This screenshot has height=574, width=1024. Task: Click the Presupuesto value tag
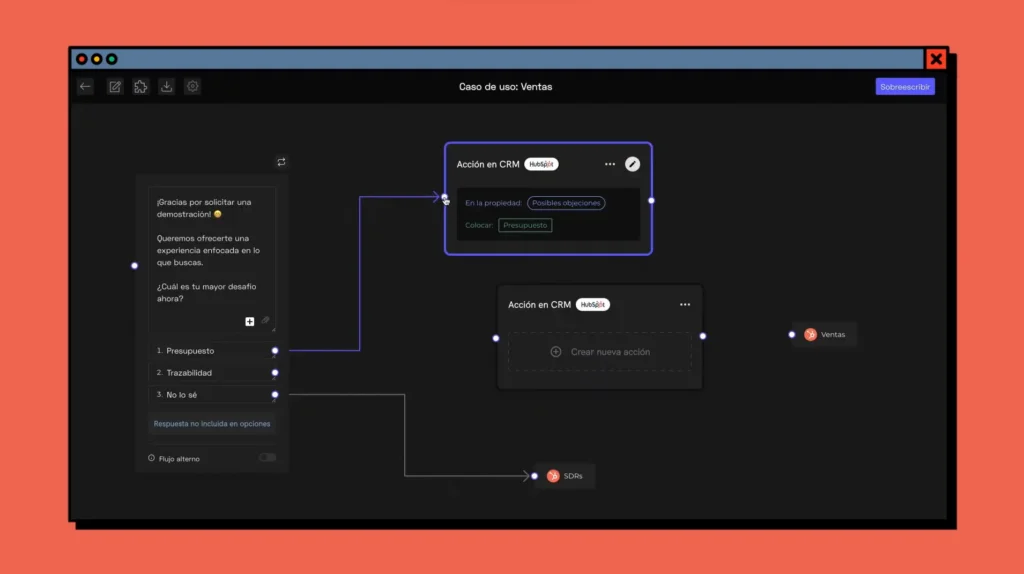click(x=525, y=225)
